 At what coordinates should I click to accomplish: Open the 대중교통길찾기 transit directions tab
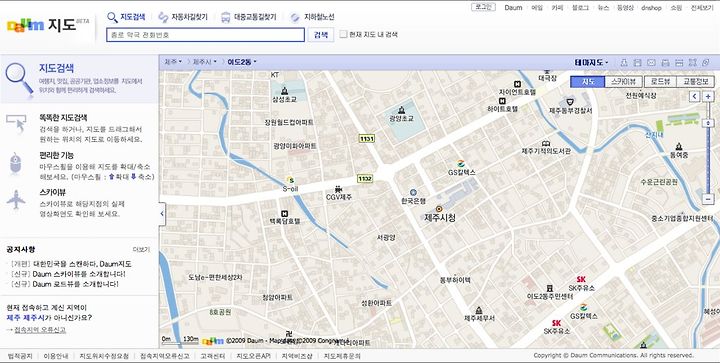[x=248, y=17]
